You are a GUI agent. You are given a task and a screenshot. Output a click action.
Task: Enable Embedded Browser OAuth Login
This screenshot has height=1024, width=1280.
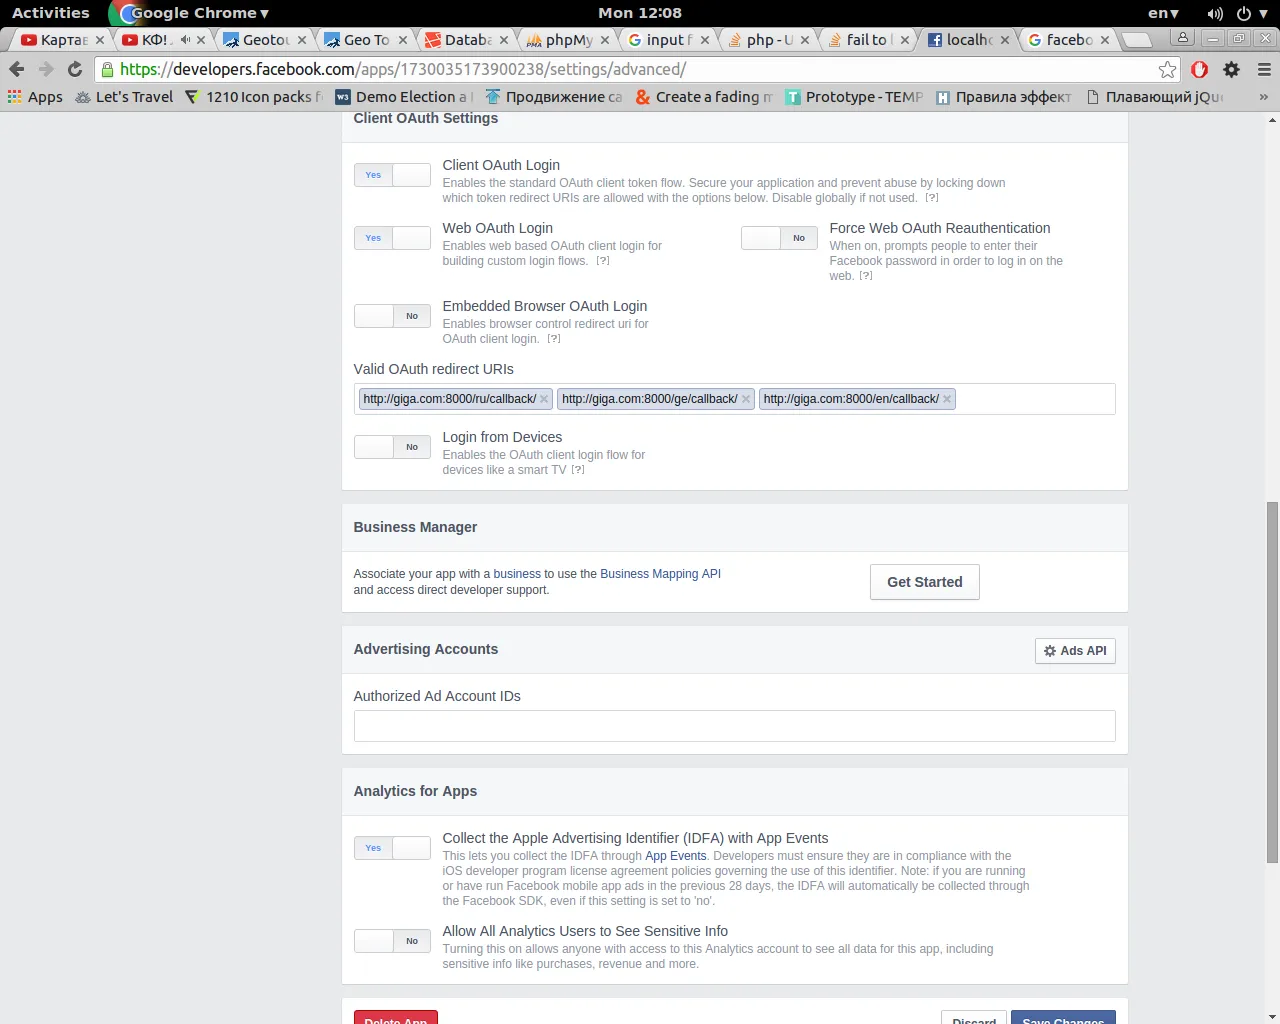392,316
